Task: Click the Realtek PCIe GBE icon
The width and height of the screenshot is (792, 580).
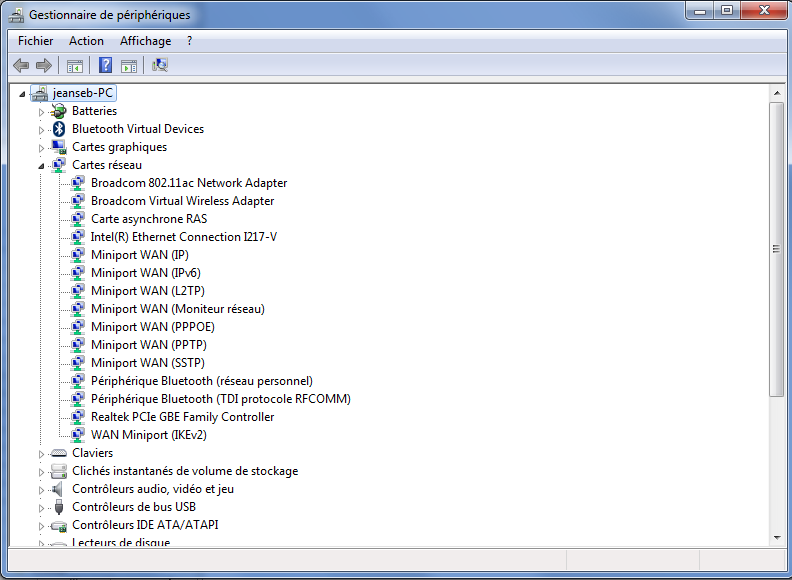Action: pyautogui.click(x=78, y=417)
